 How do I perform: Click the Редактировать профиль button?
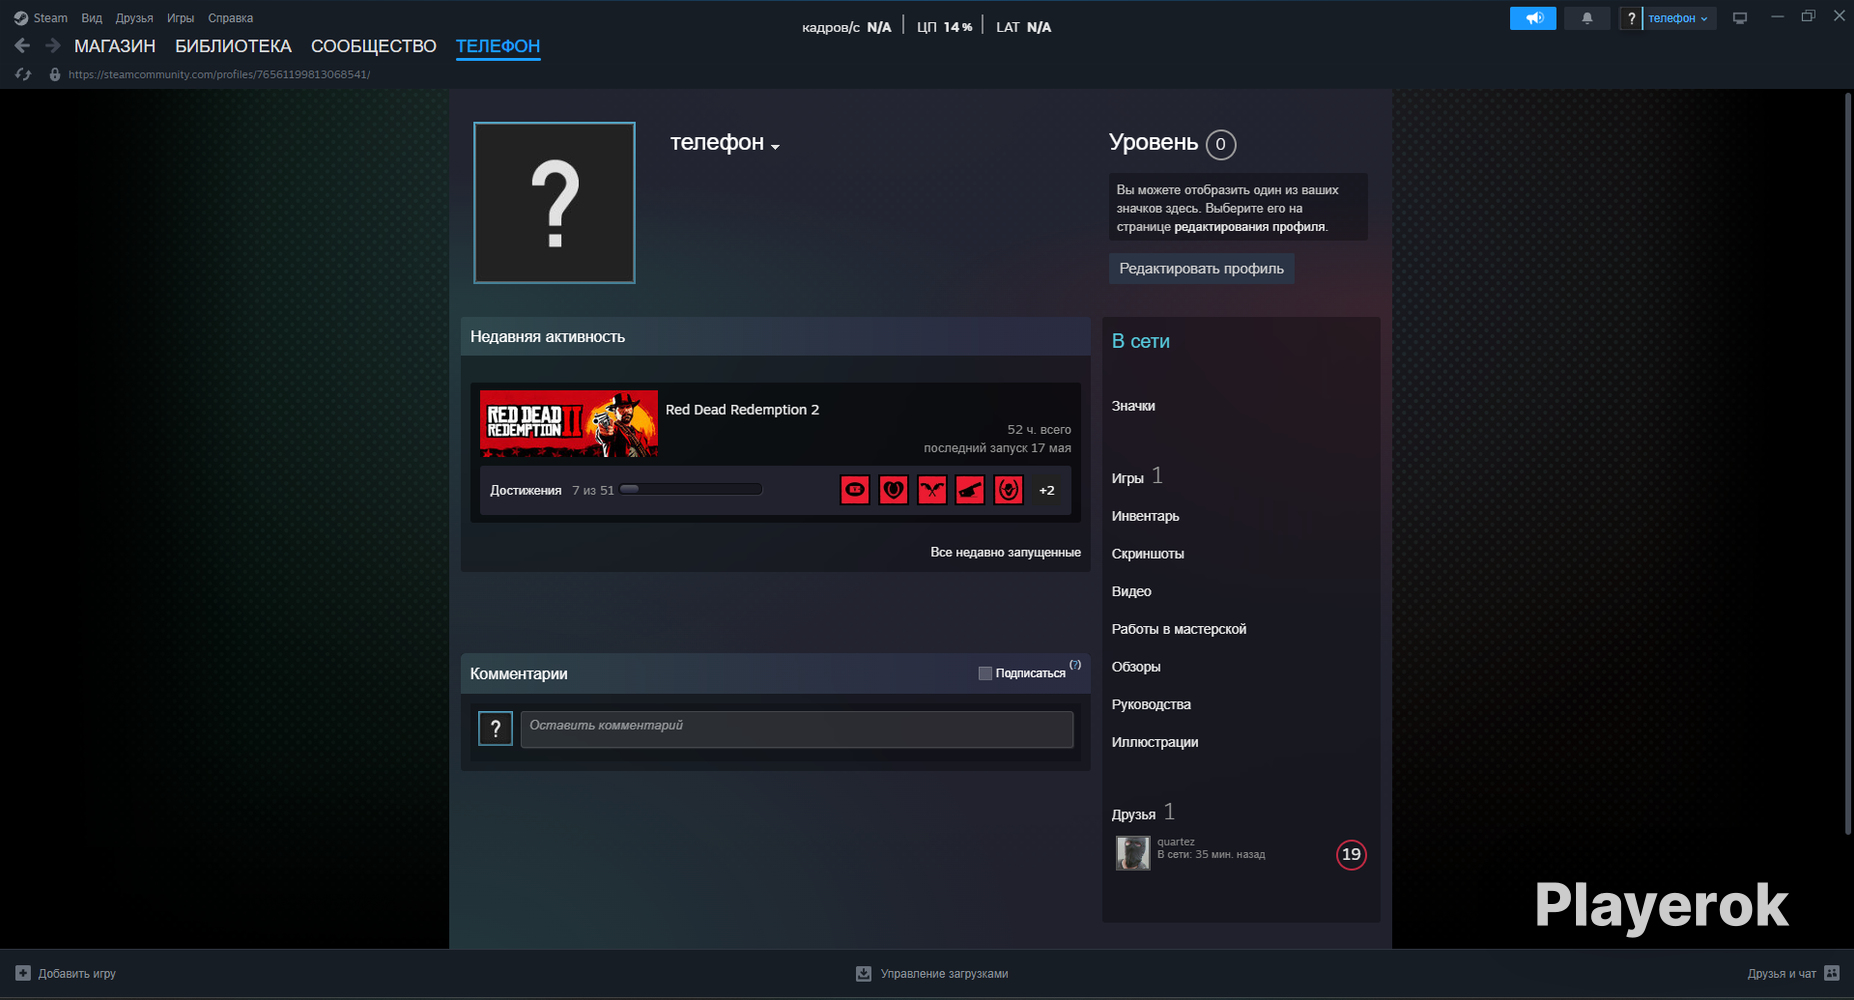click(1201, 268)
